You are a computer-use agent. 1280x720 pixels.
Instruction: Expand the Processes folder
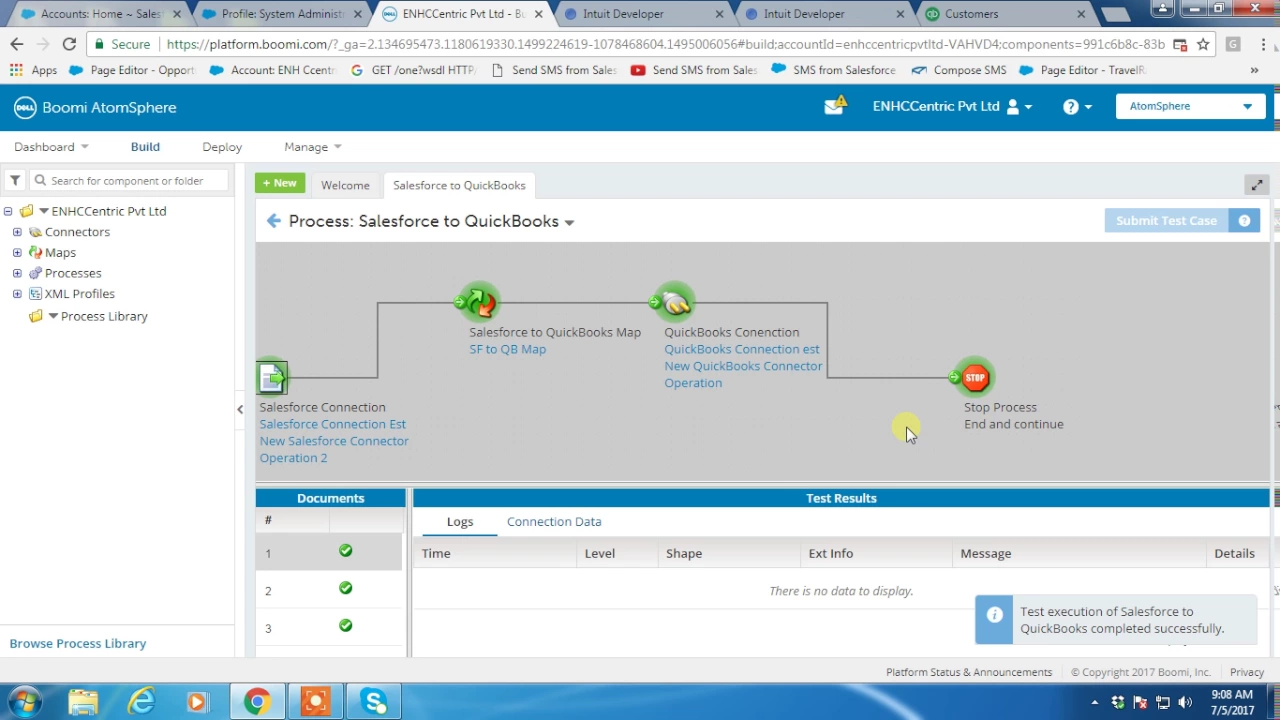click(17, 273)
